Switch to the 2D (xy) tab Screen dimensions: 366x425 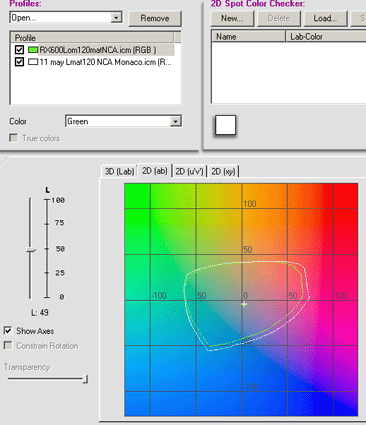223,171
